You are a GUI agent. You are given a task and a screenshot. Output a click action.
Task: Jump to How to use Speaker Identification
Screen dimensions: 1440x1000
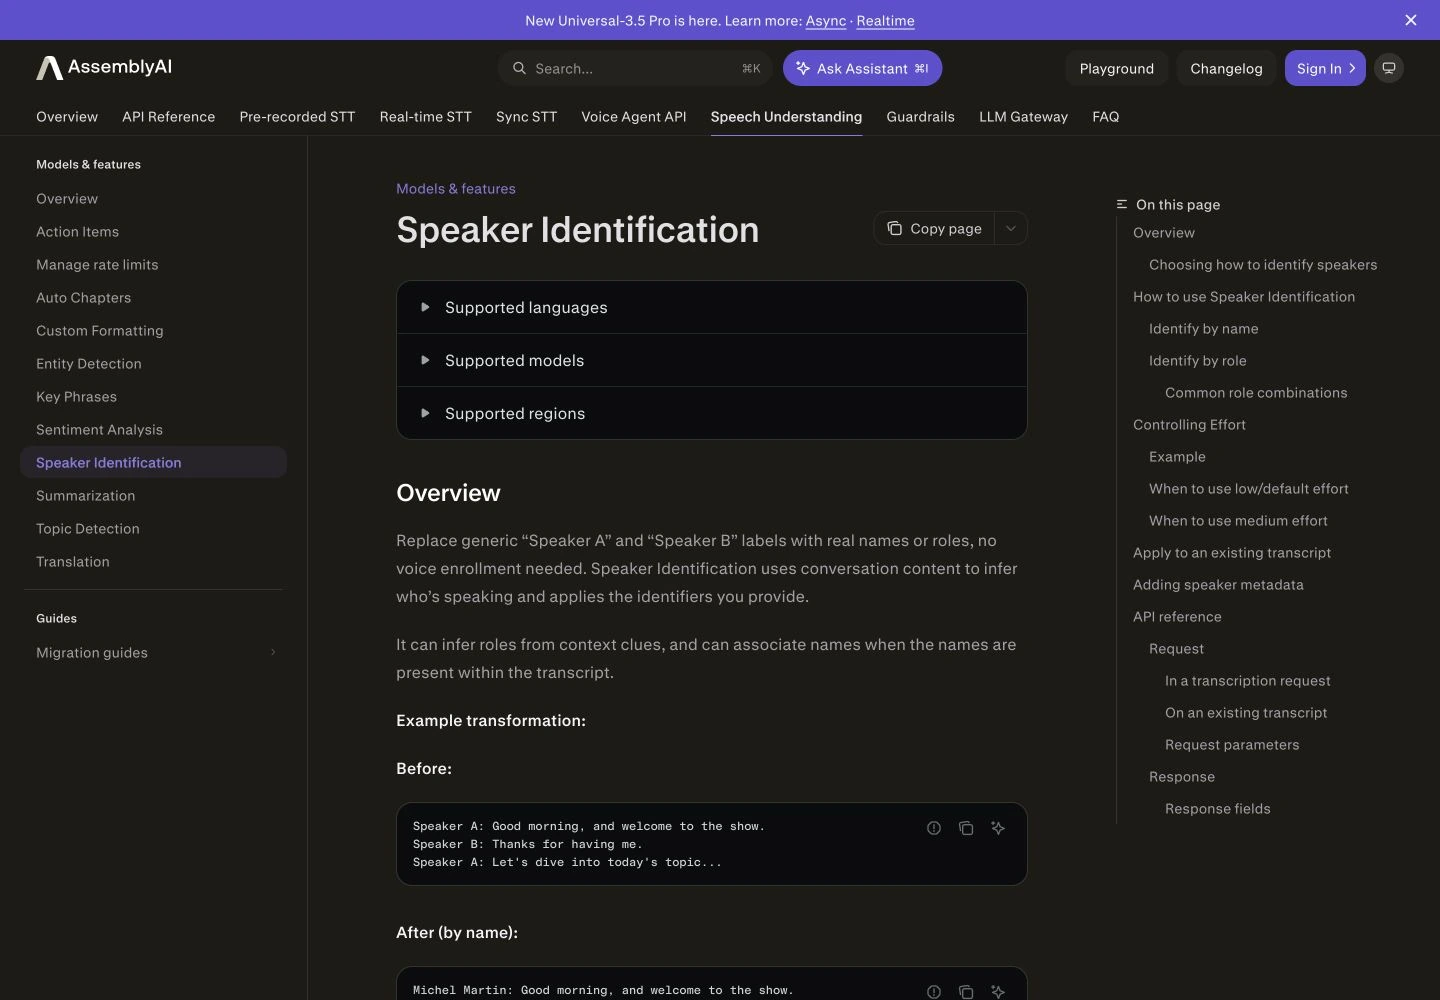click(x=1244, y=296)
